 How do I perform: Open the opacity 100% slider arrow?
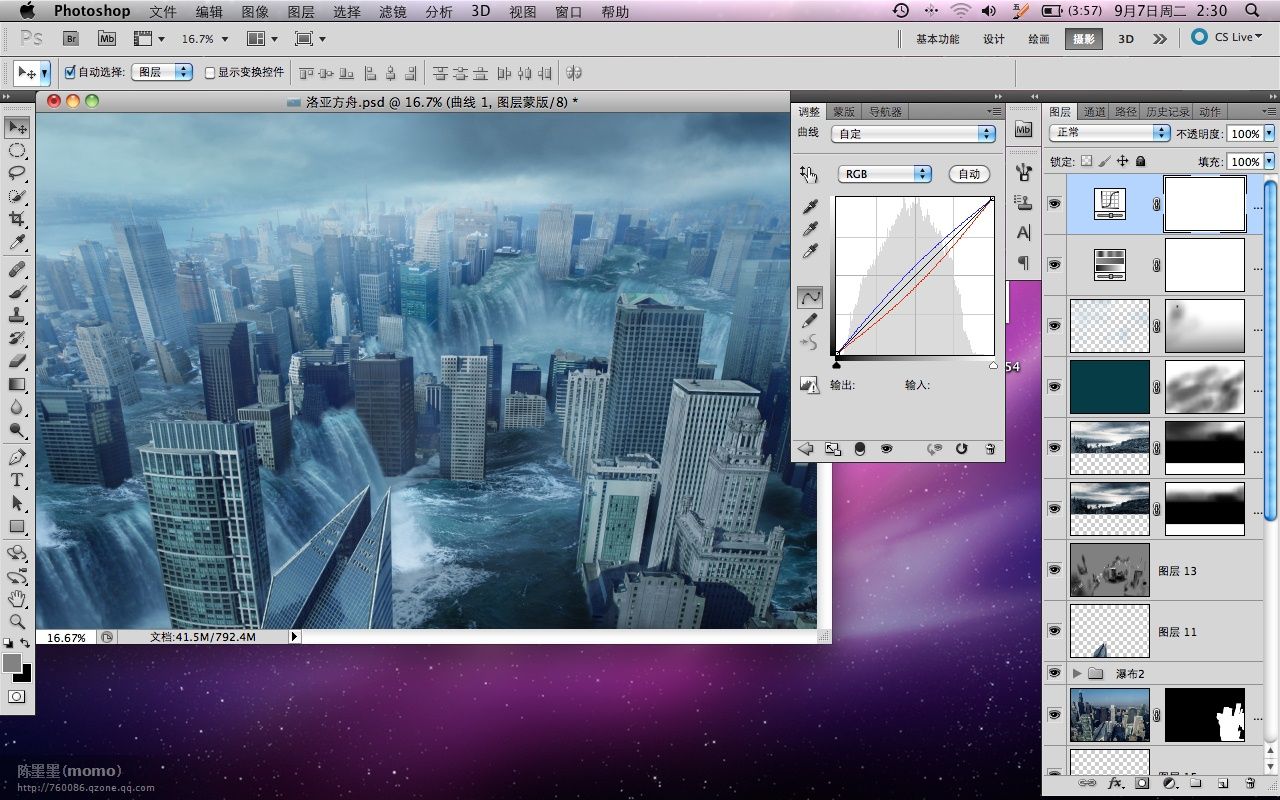1270,133
